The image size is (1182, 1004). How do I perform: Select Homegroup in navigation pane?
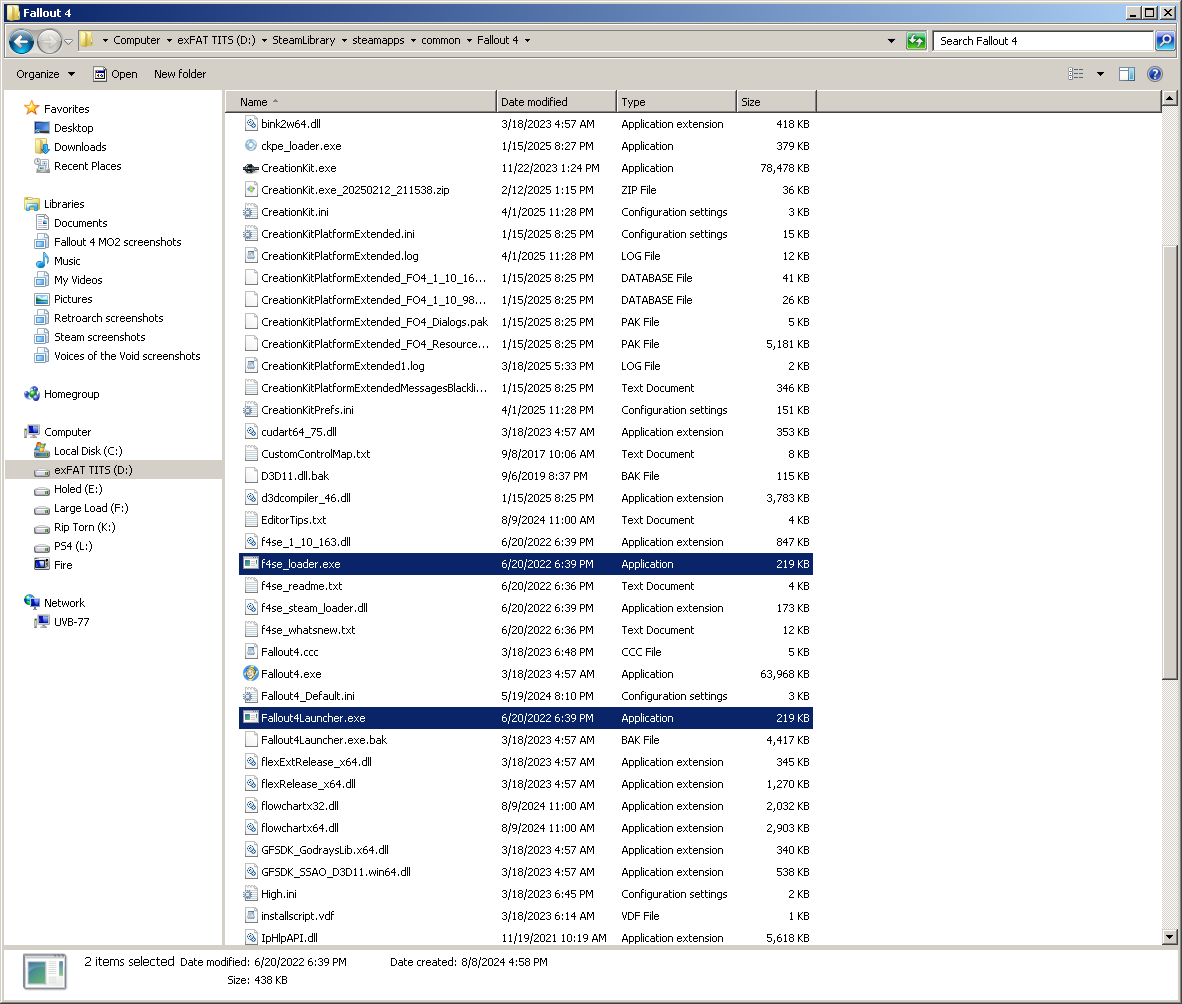[72, 394]
